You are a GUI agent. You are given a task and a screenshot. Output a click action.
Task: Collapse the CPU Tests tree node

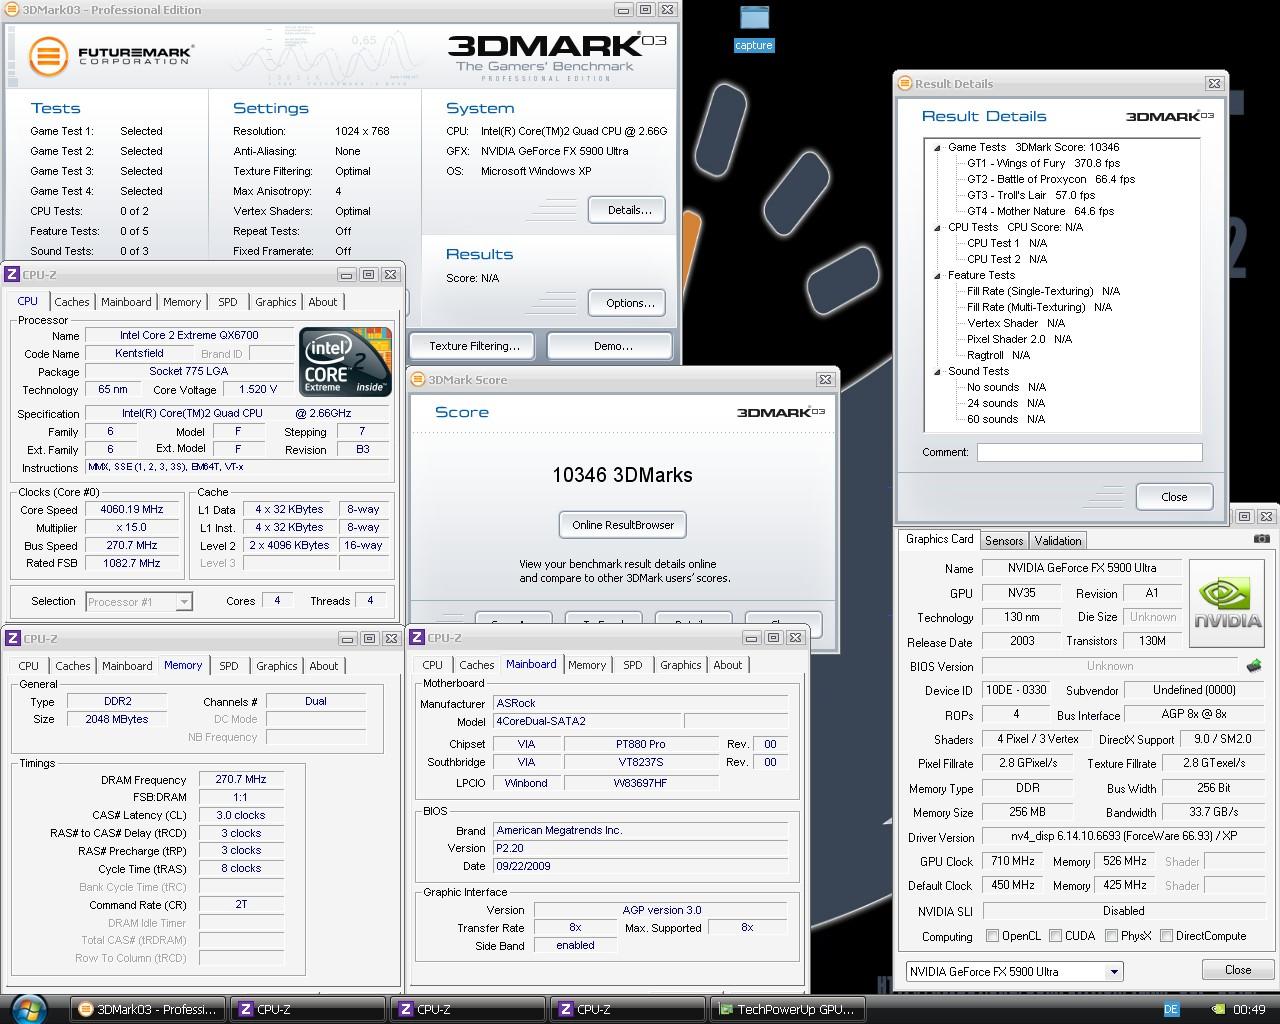[938, 227]
